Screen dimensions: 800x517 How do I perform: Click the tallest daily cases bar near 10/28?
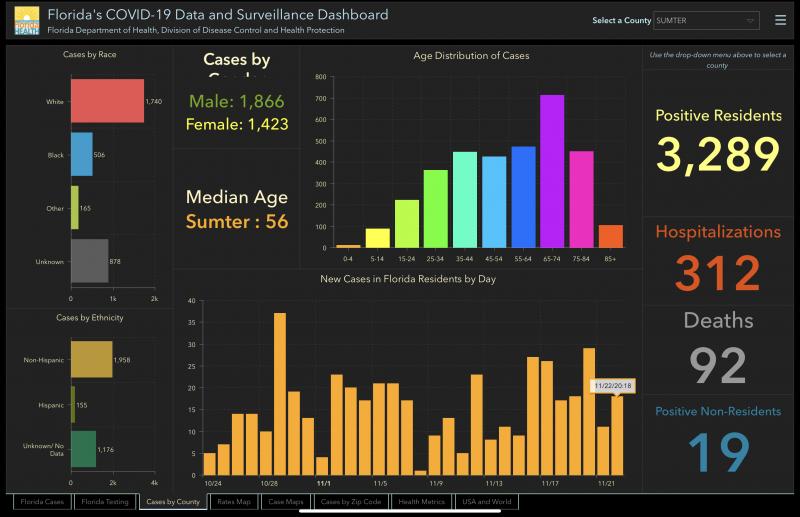pyautogui.click(x=280, y=394)
